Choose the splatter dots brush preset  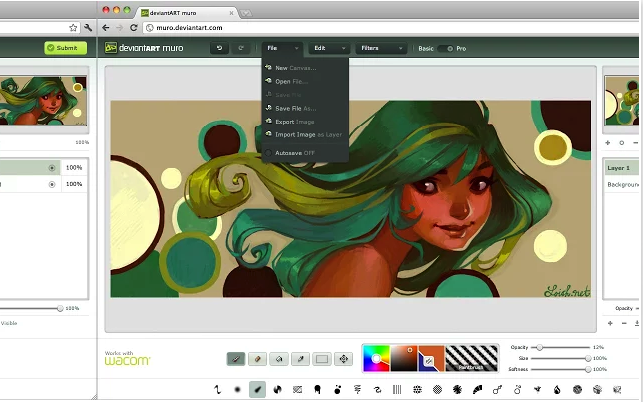[x=337, y=389]
